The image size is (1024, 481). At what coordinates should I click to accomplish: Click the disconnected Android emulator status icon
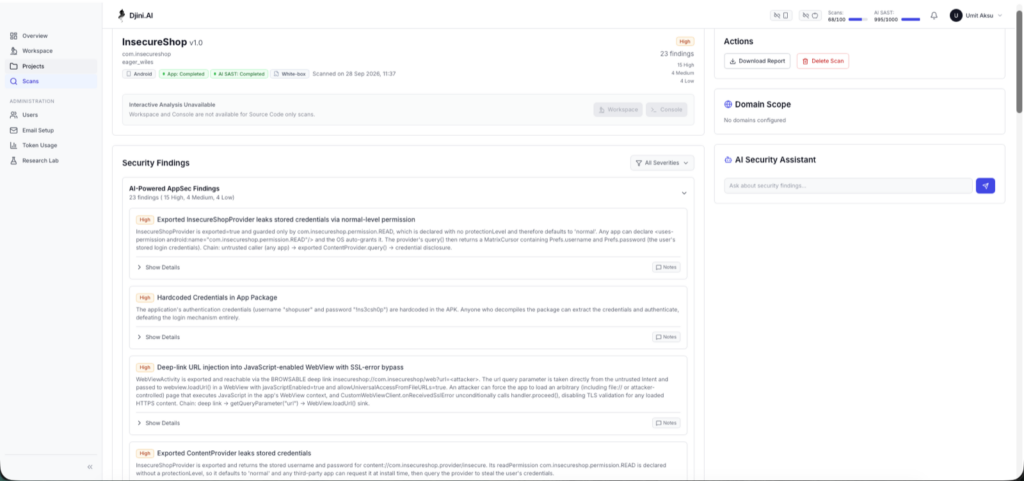point(810,15)
